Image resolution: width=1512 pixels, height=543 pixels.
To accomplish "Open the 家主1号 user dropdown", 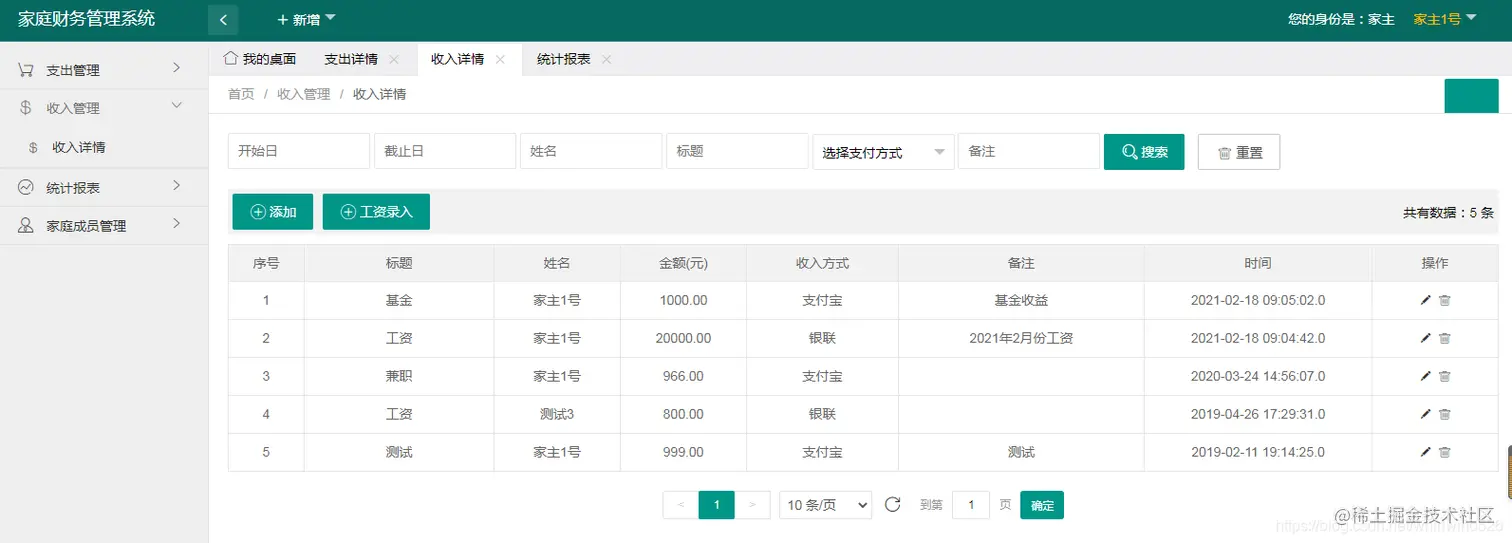I will 1445,19.
